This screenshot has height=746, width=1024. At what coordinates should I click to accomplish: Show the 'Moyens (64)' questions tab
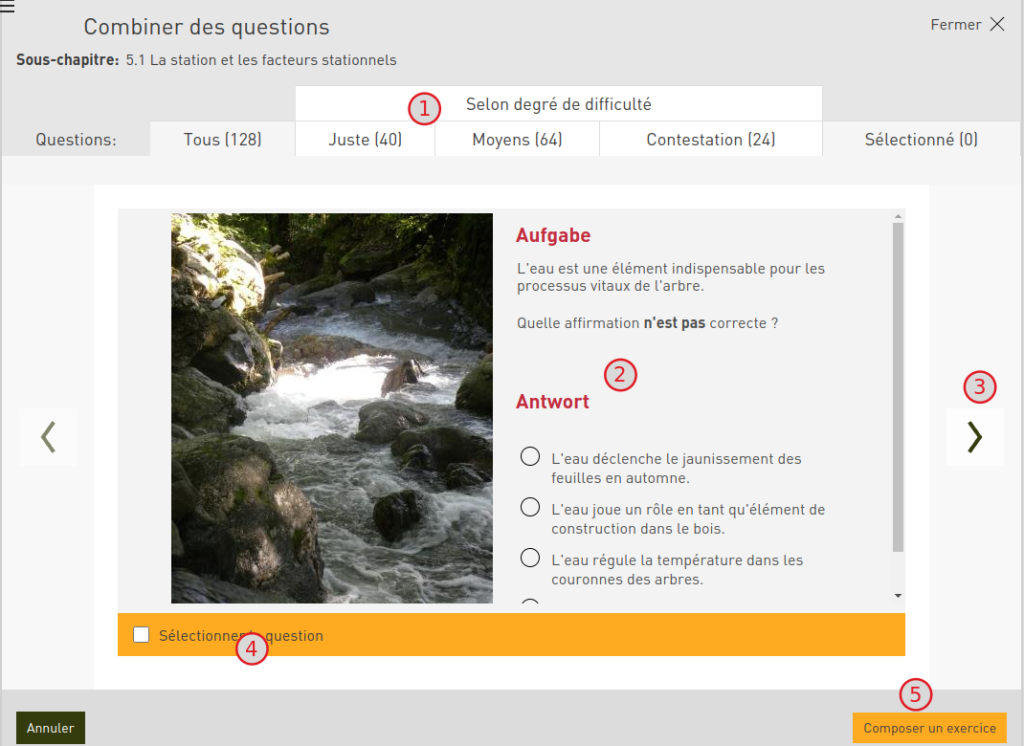tap(517, 140)
